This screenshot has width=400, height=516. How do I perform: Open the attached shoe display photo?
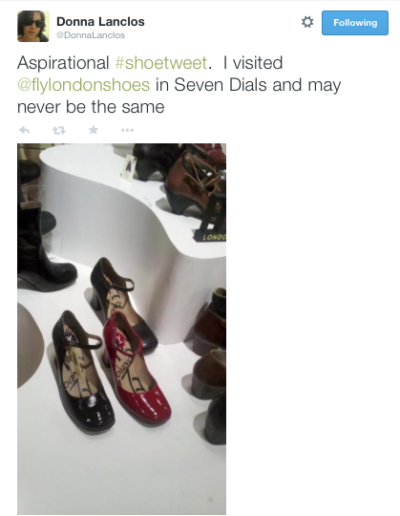(x=122, y=329)
